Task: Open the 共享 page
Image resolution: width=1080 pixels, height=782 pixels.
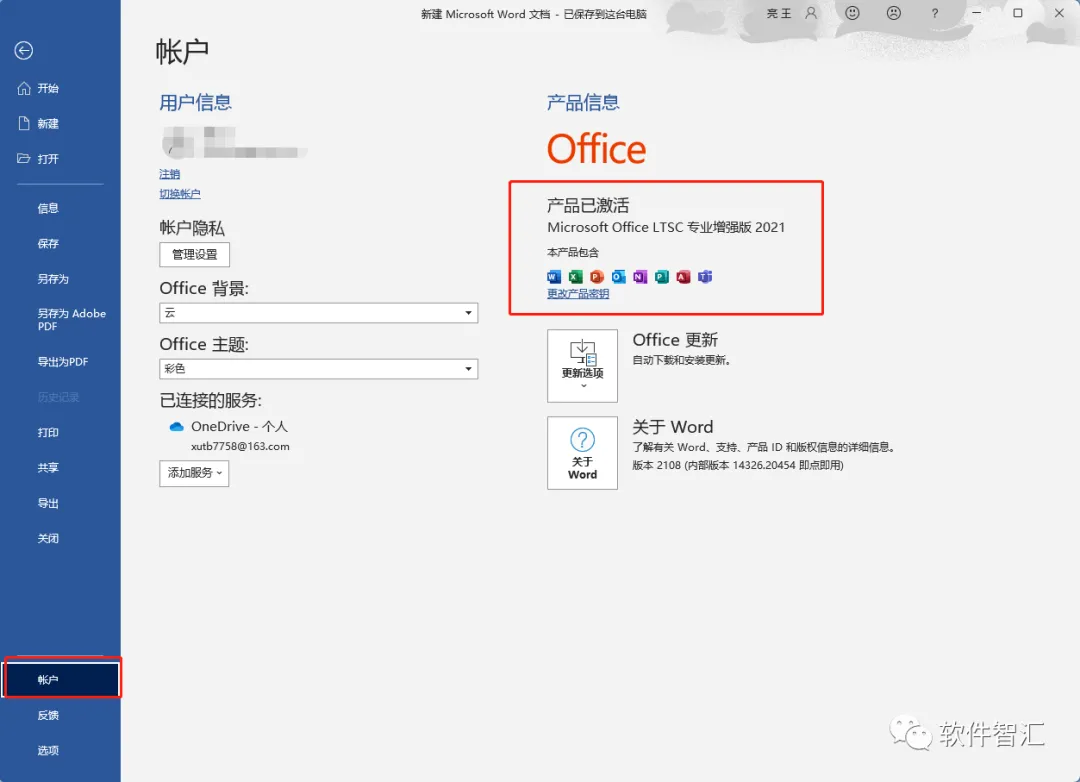Action: [48, 467]
